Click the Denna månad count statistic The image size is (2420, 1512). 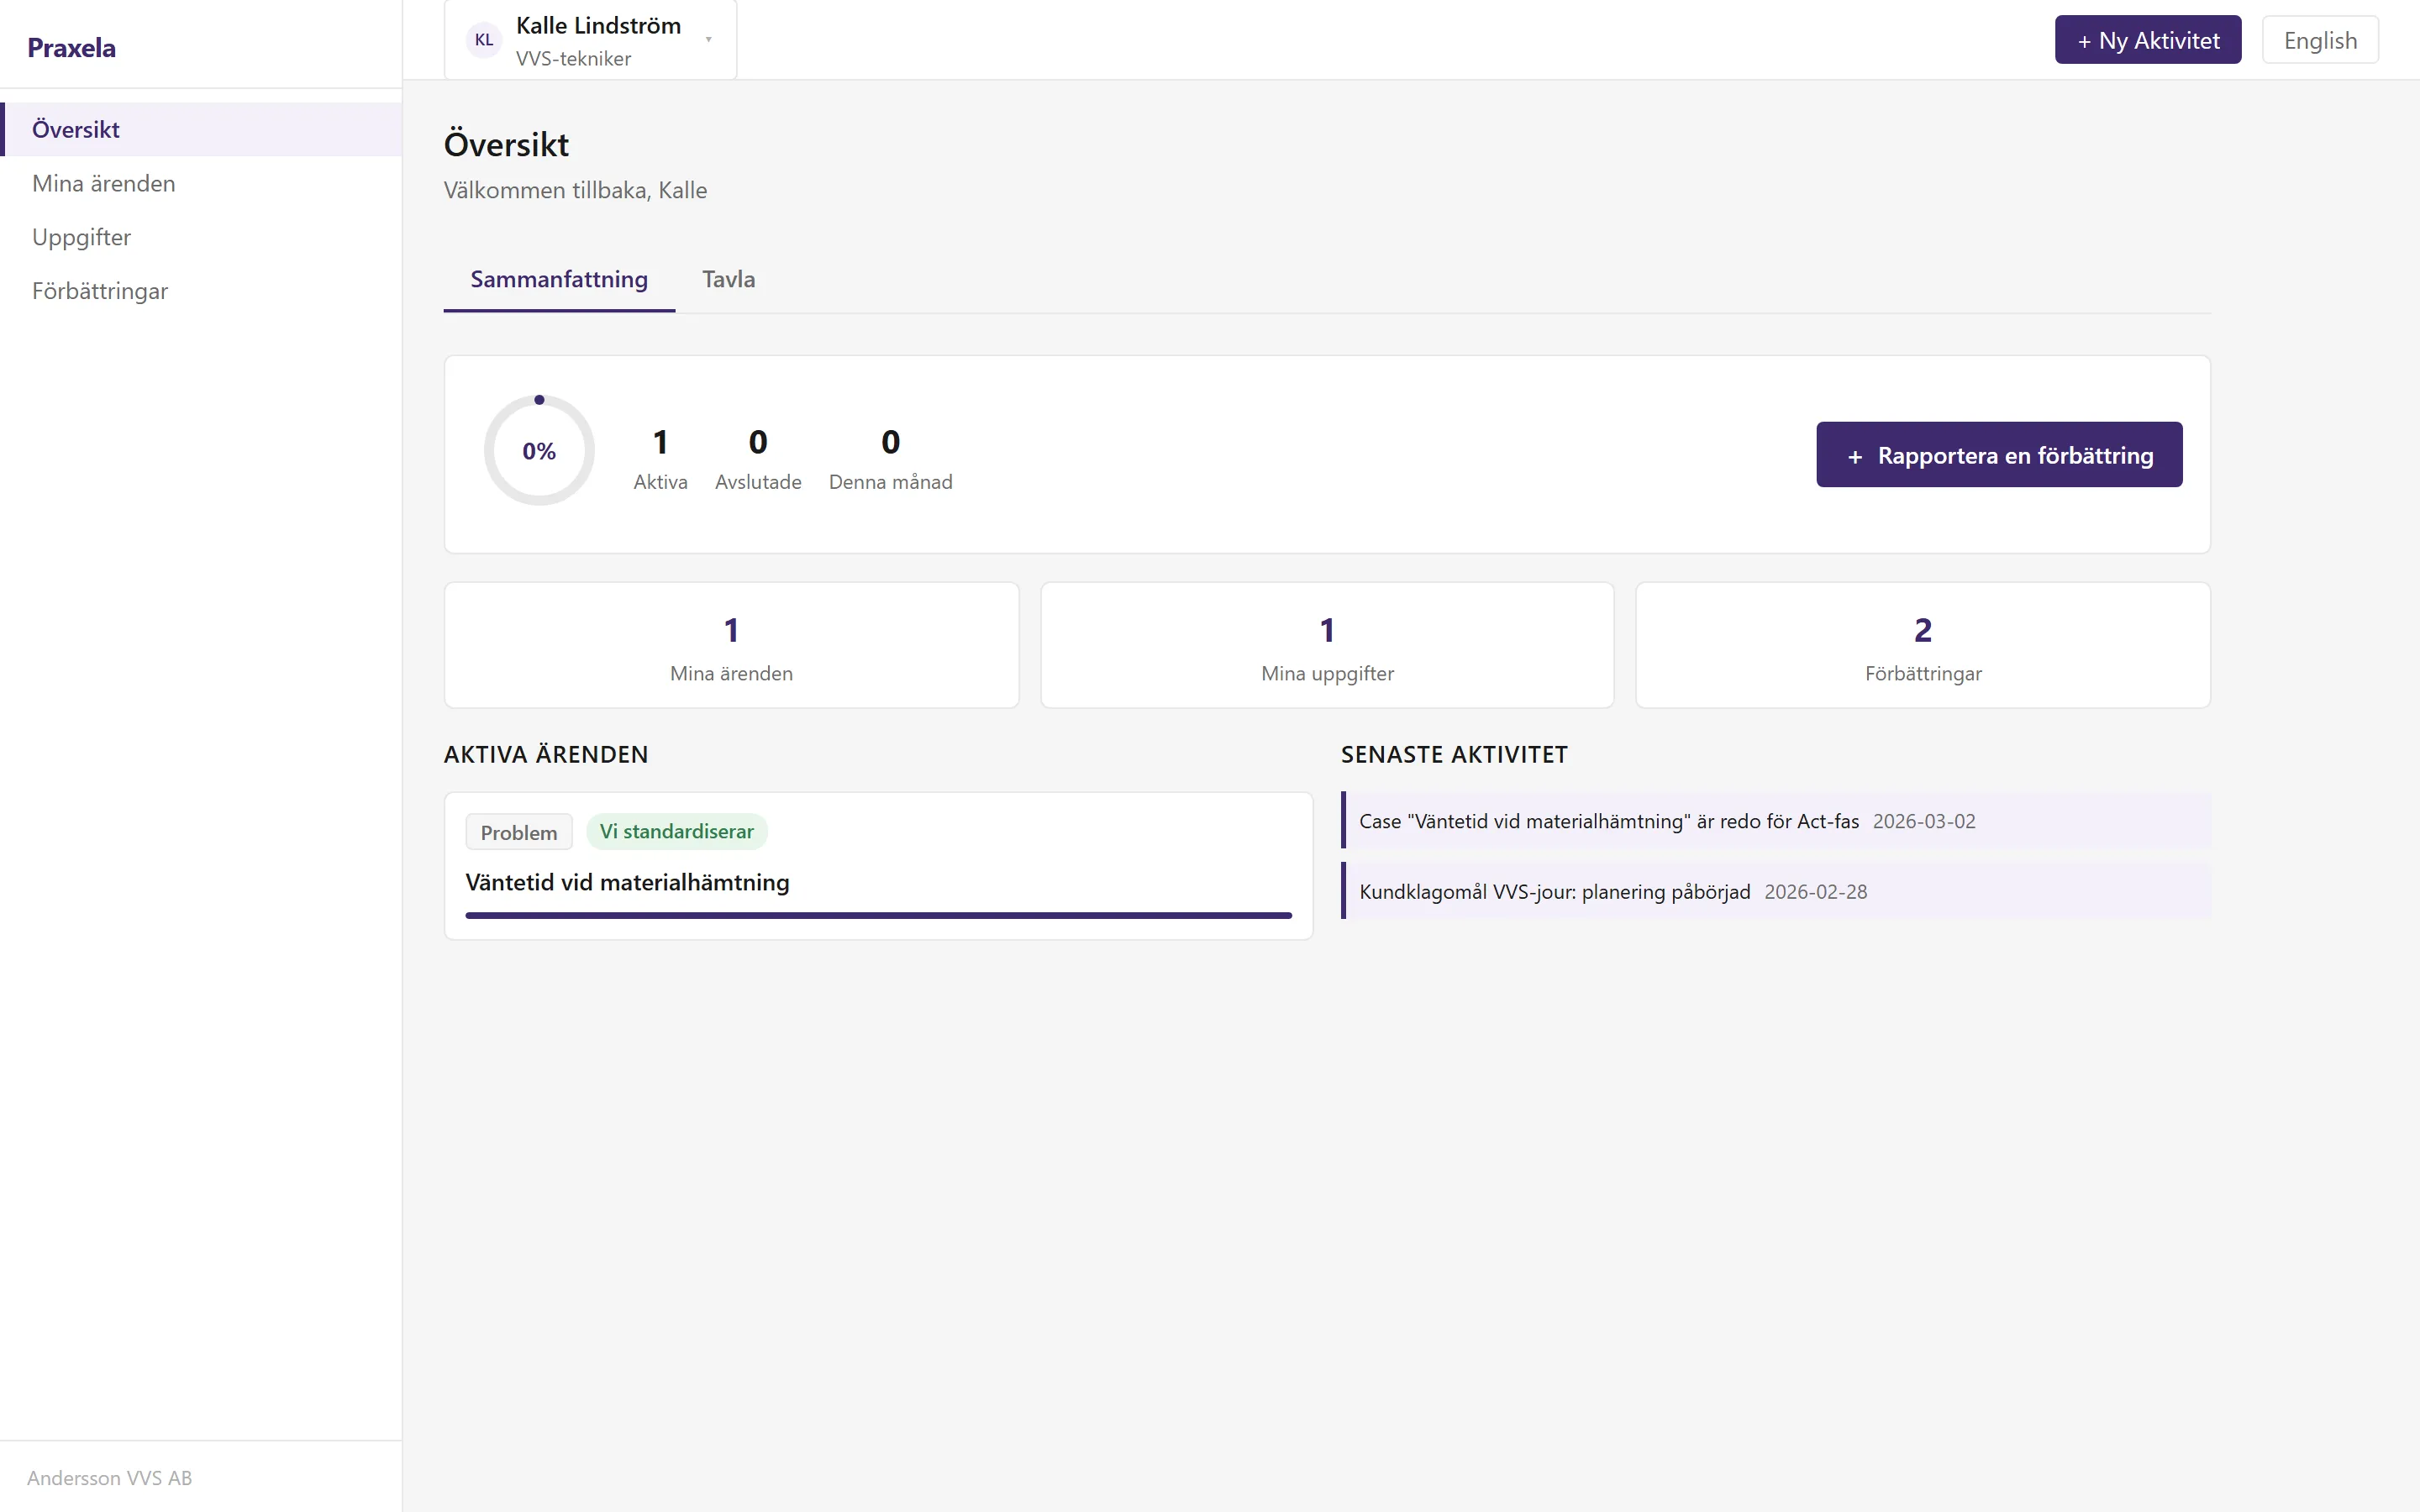pyautogui.click(x=890, y=459)
